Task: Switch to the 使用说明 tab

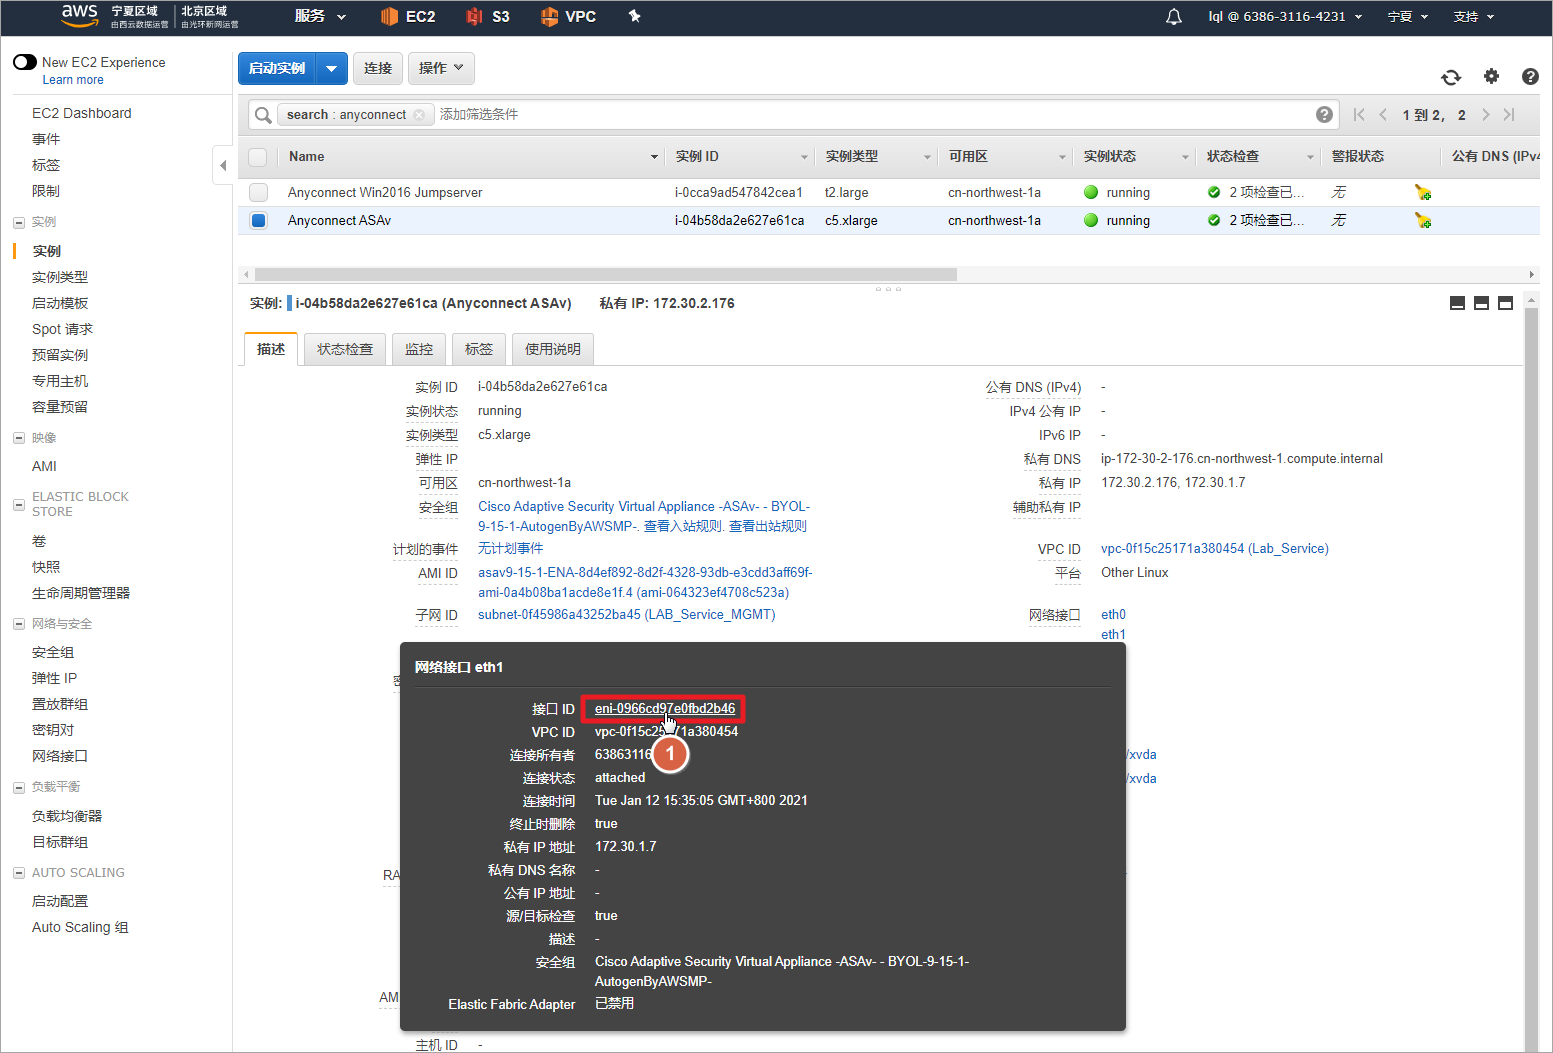Action: (553, 349)
